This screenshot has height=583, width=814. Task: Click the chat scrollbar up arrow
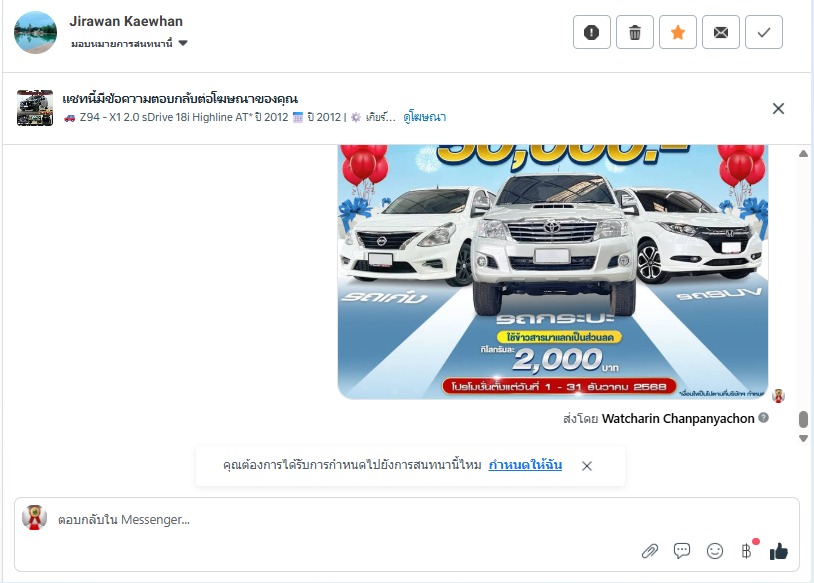coord(803,154)
